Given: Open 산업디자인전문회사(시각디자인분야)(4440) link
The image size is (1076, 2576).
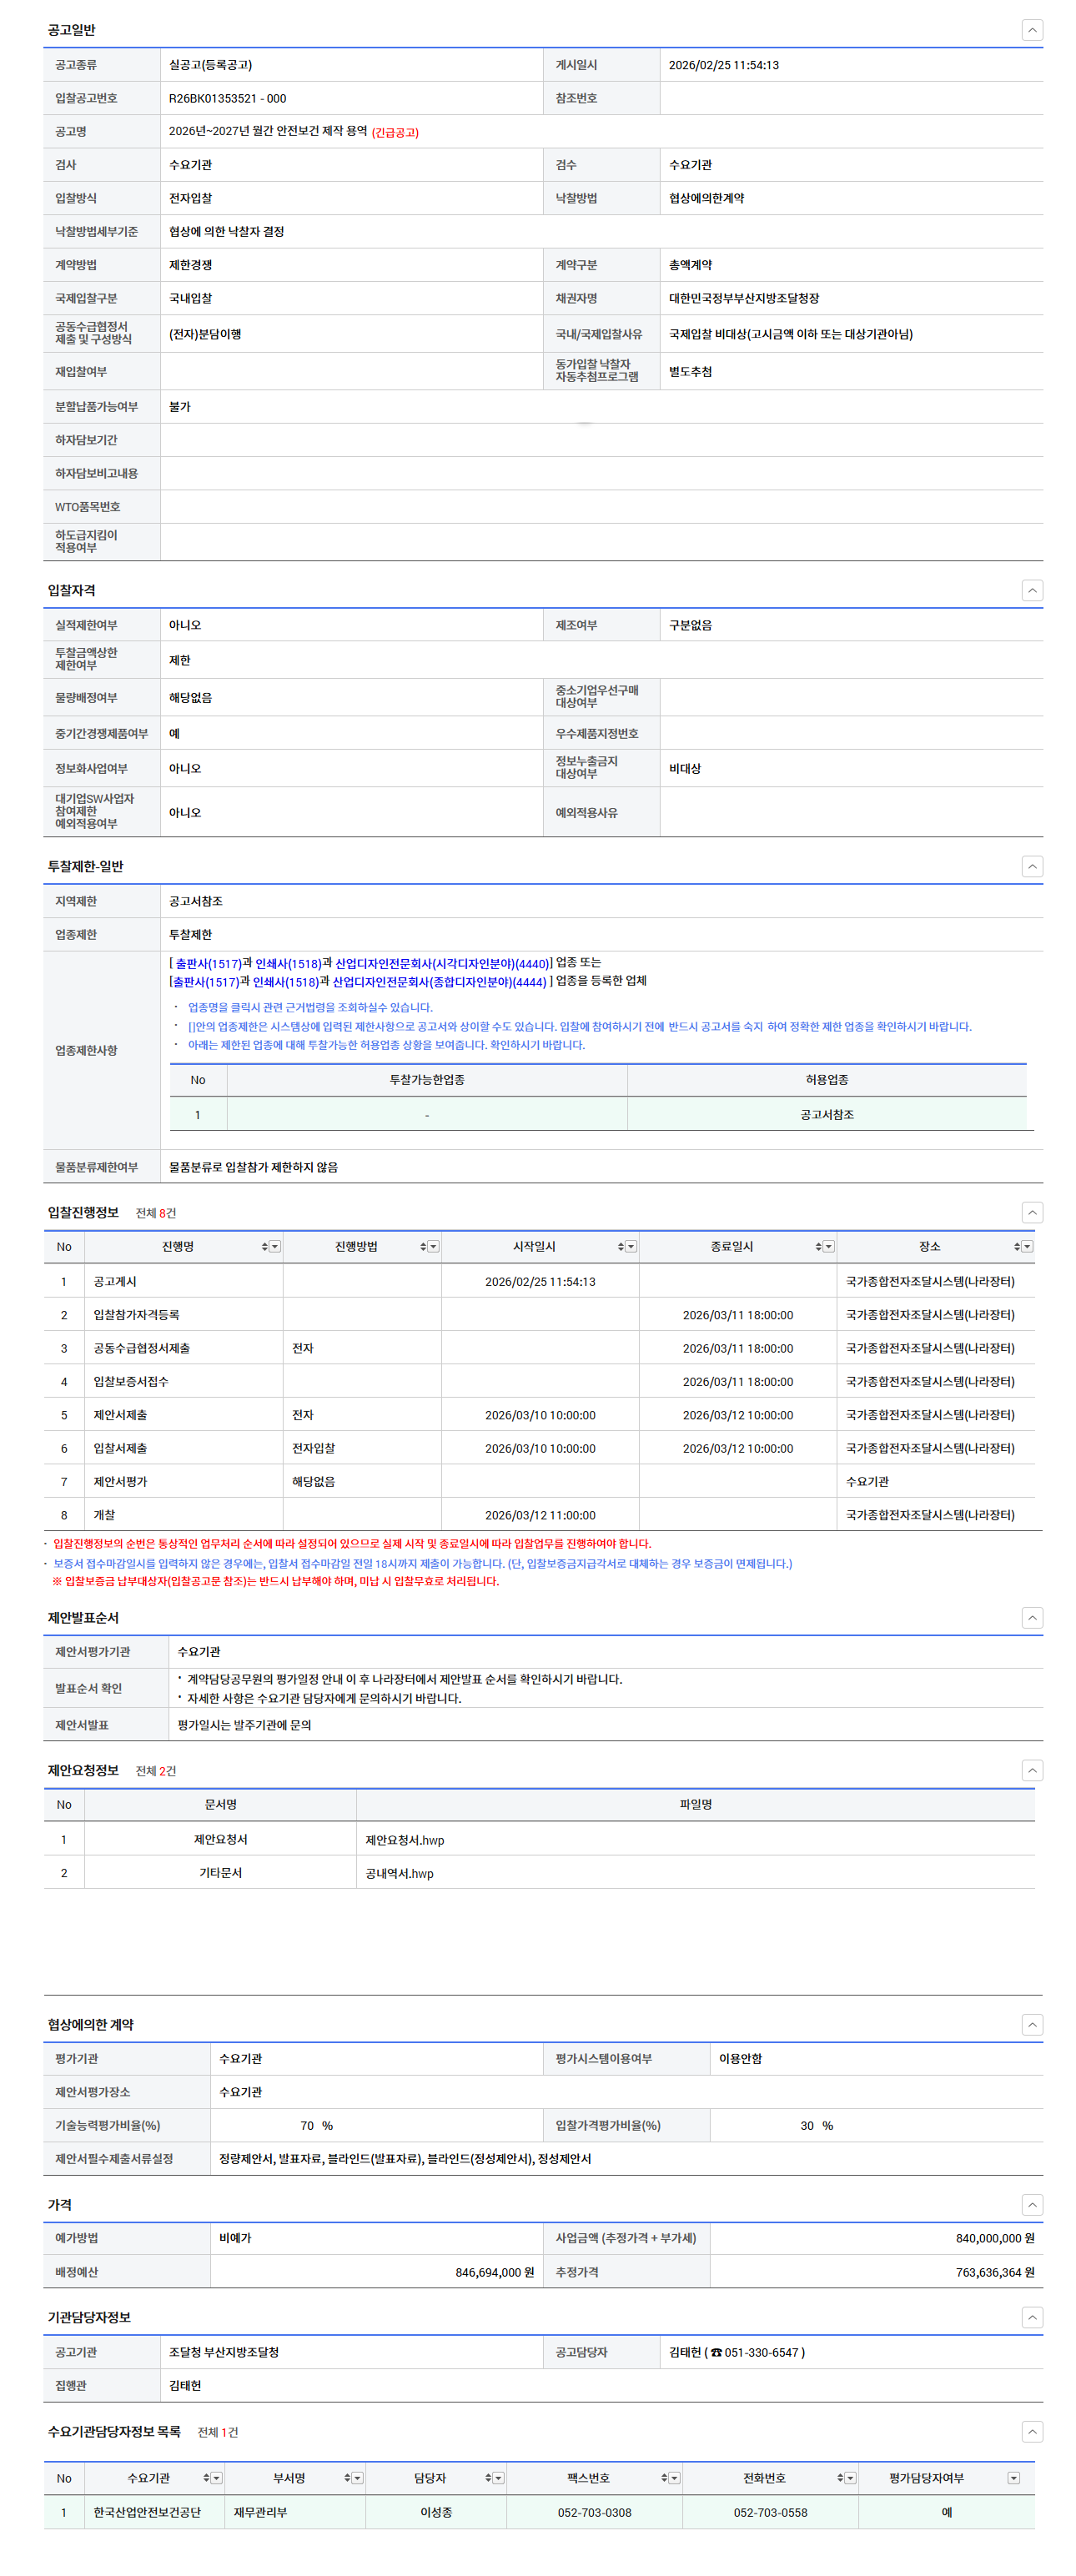Looking at the screenshot, I should pyautogui.click(x=441, y=963).
